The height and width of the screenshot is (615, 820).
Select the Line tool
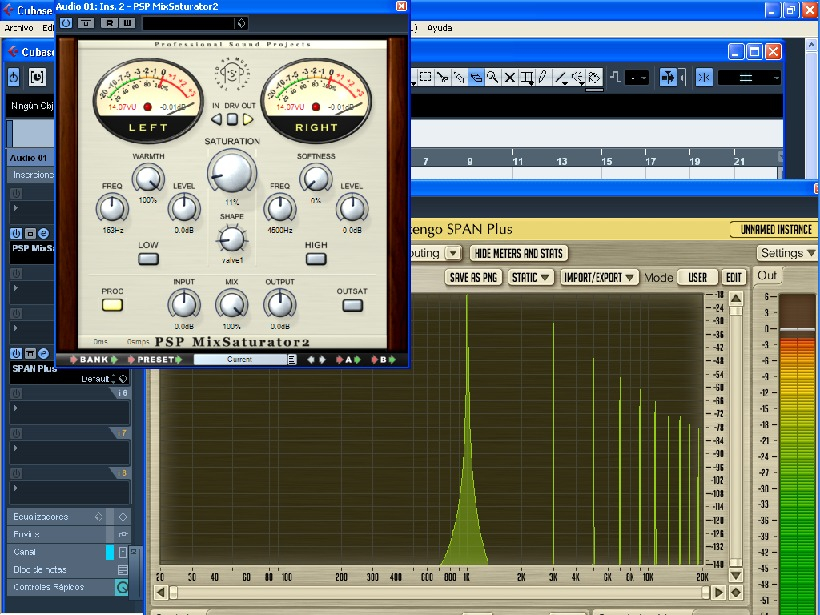(561, 77)
